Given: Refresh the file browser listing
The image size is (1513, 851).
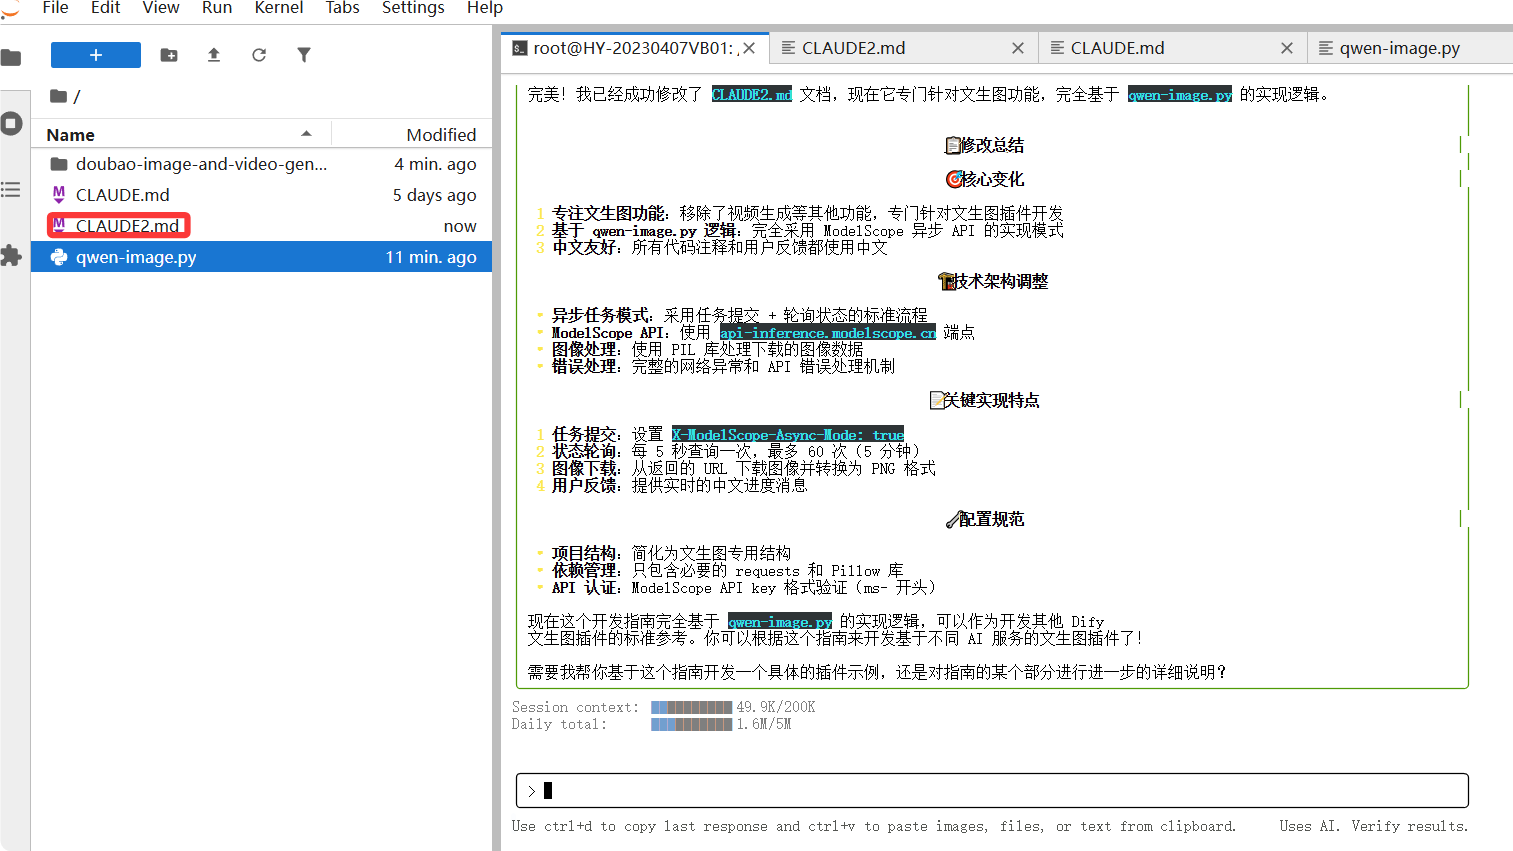Looking at the screenshot, I should pyautogui.click(x=258, y=56).
